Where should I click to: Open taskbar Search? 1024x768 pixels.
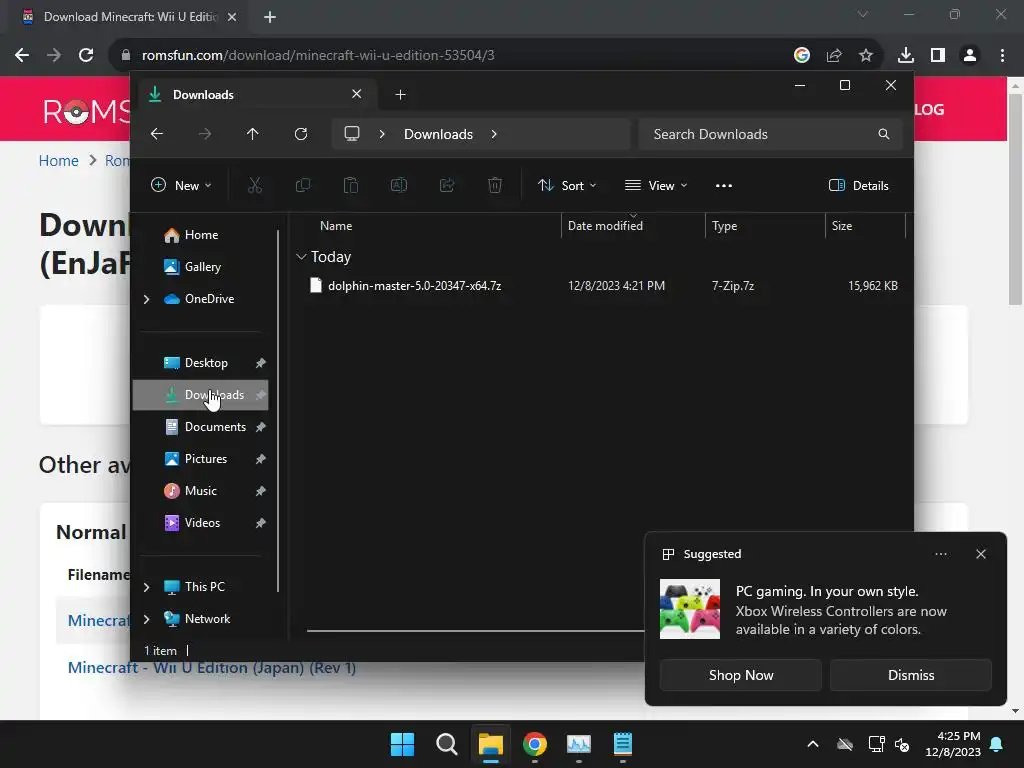coord(447,744)
